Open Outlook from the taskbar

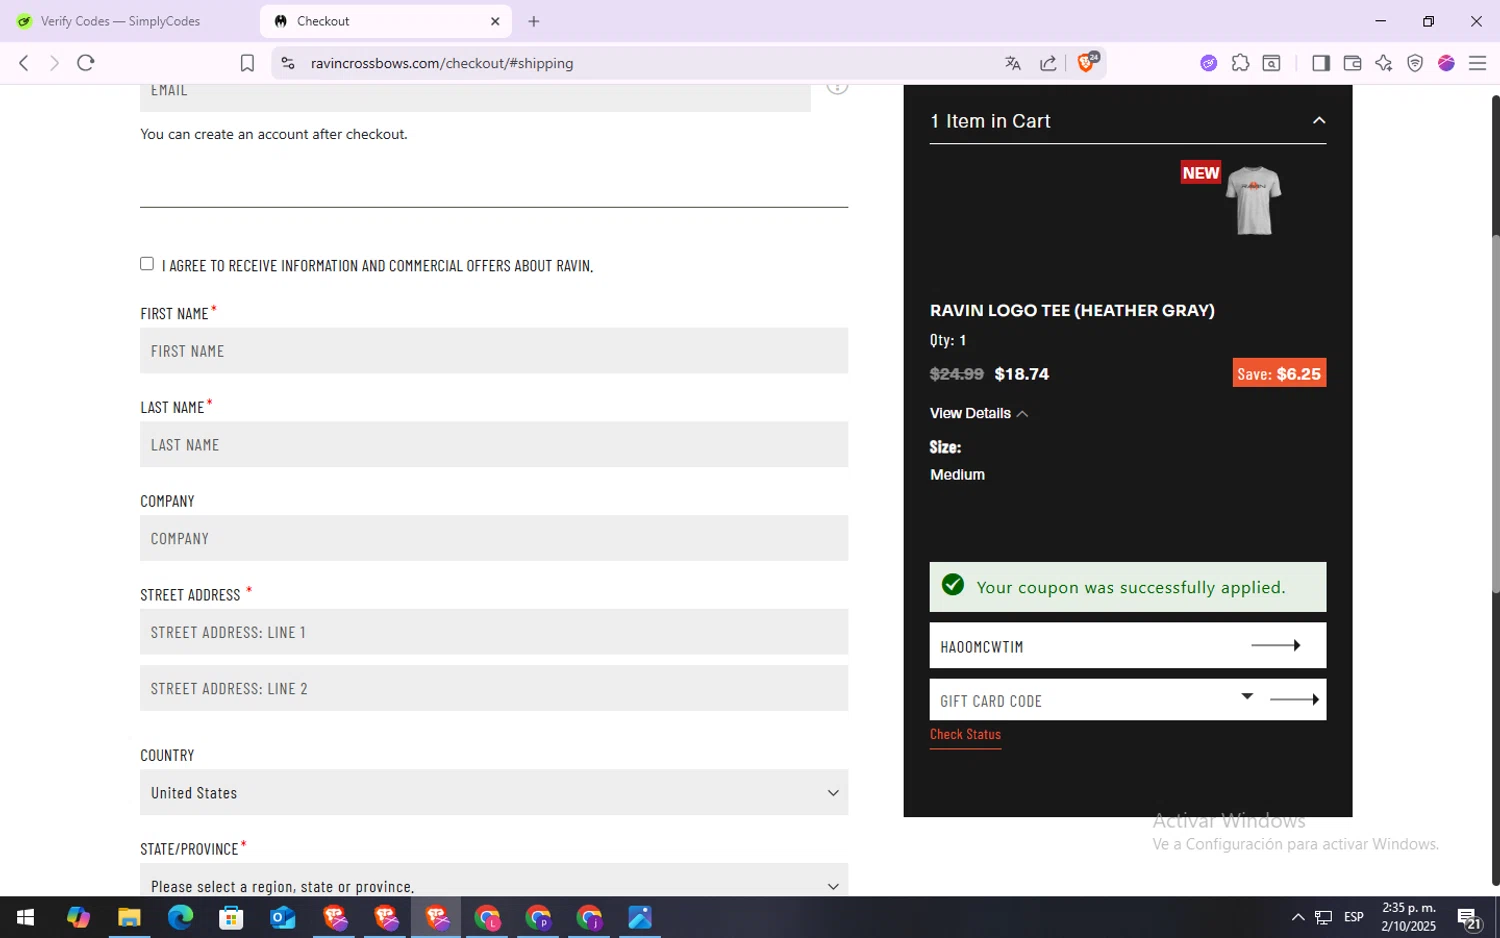[283, 917]
